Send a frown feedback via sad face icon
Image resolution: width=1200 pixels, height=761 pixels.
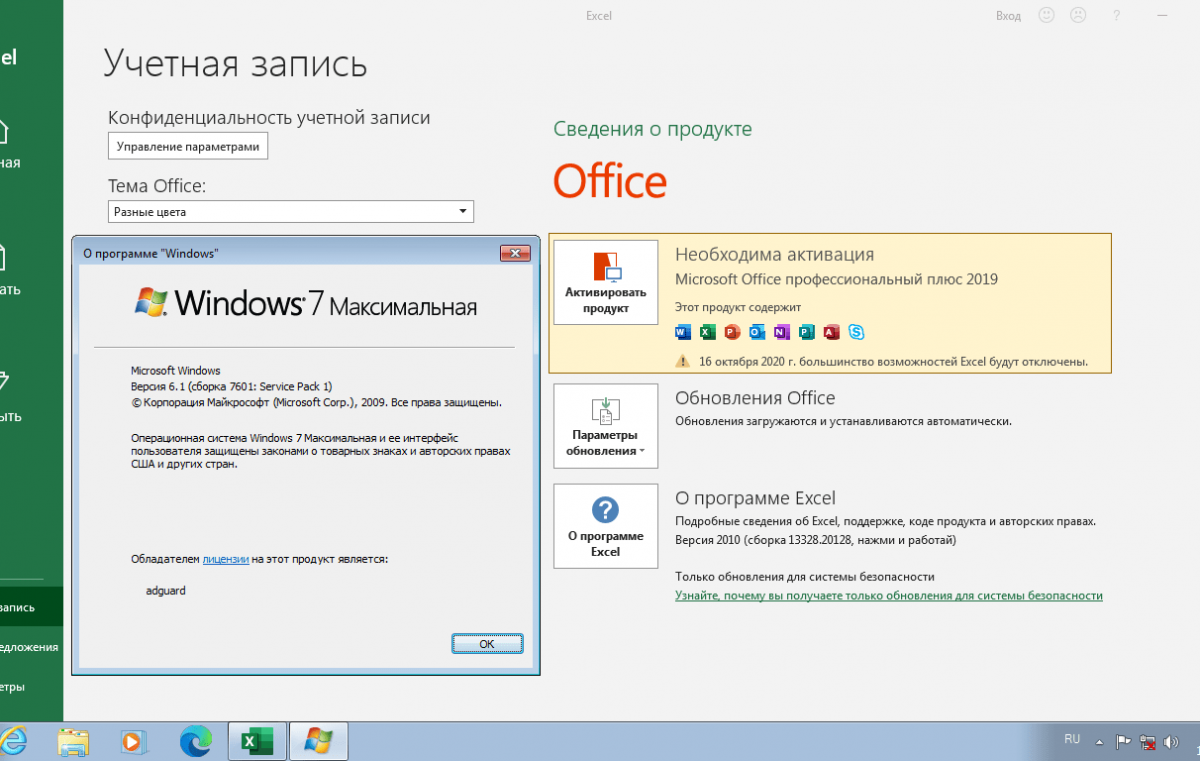(x=1078, y=15)
